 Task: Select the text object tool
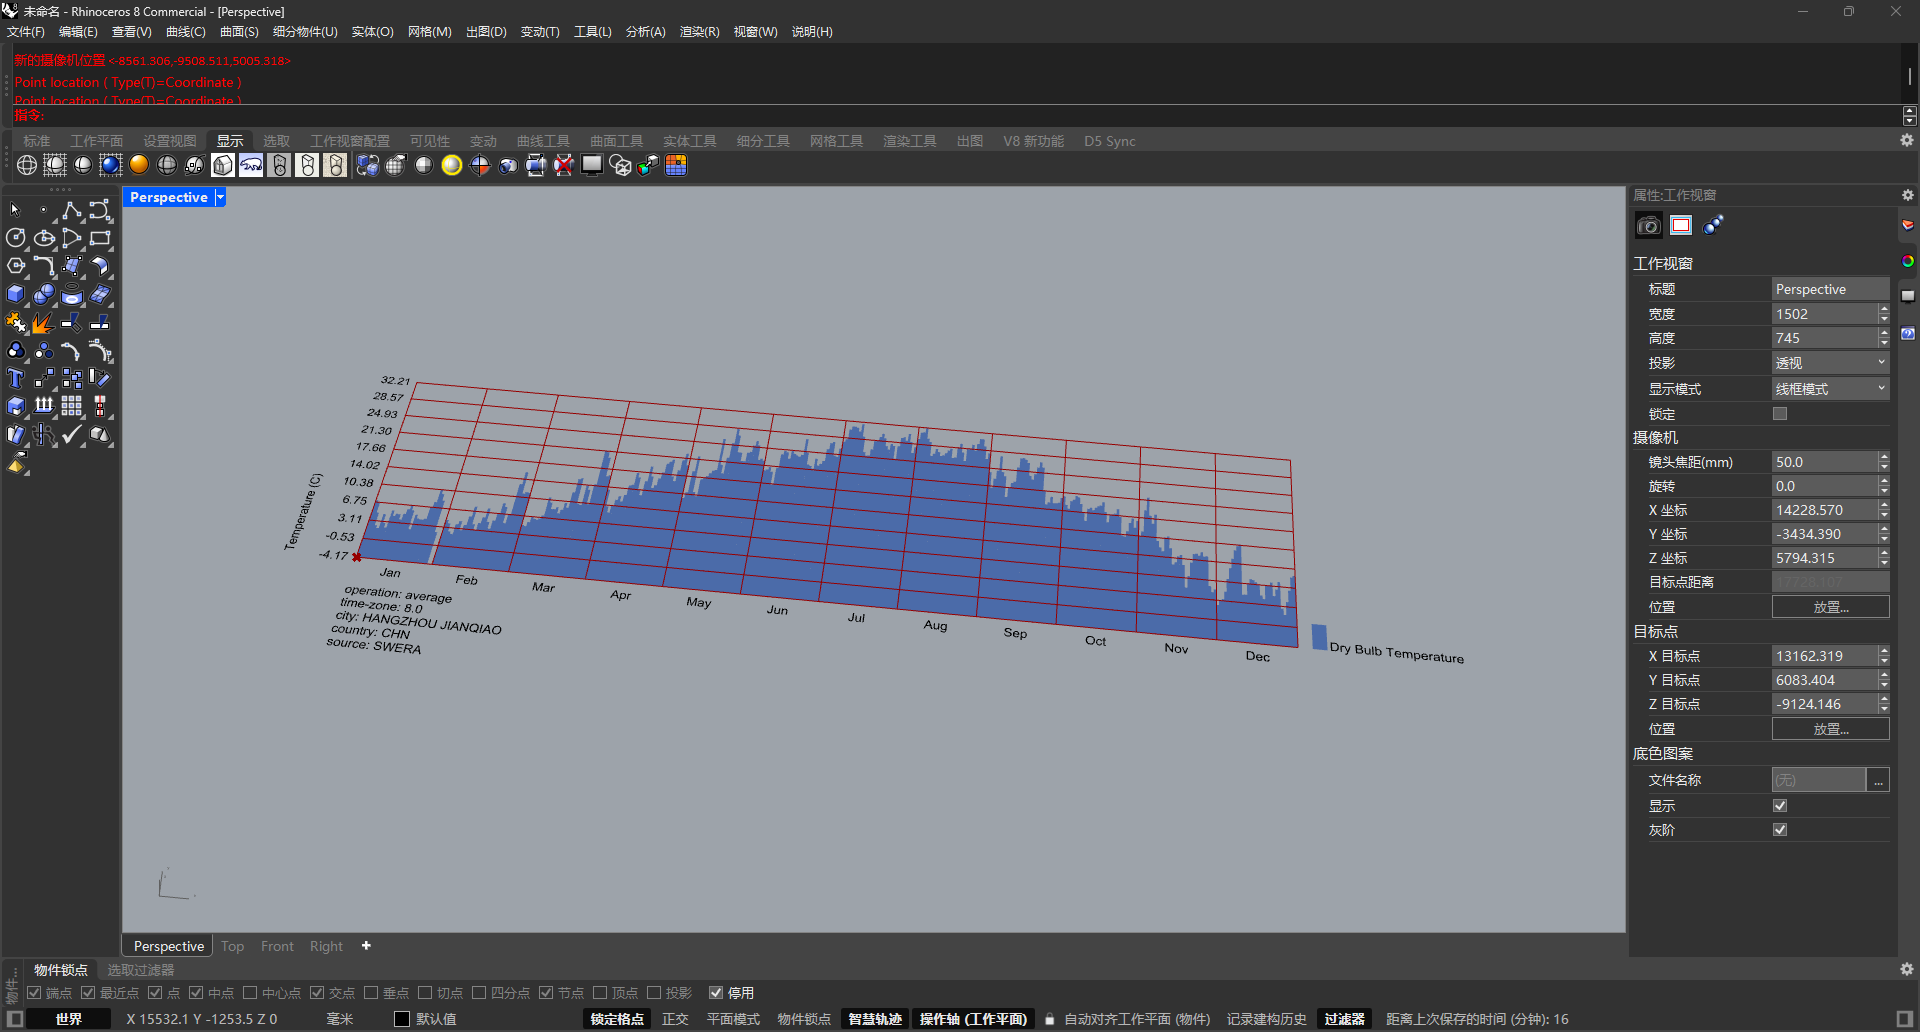(x=16, y=378)
